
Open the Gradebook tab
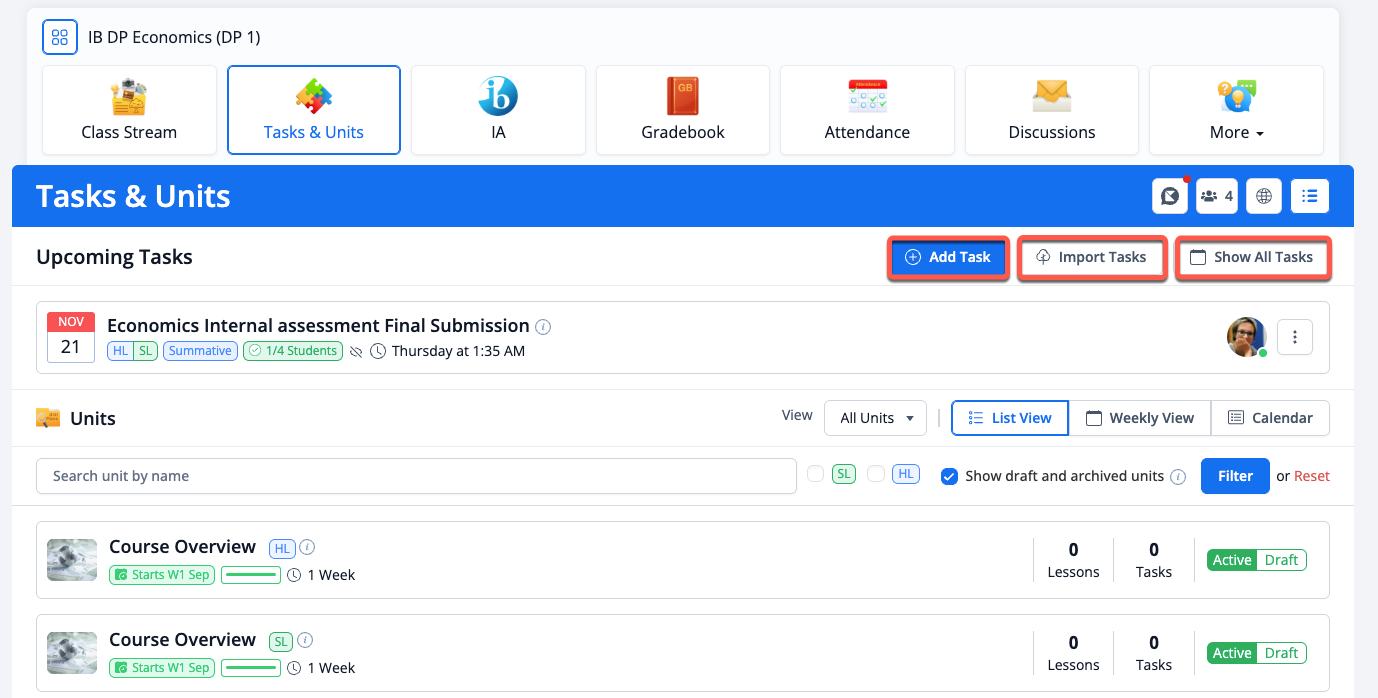(683, 111)
